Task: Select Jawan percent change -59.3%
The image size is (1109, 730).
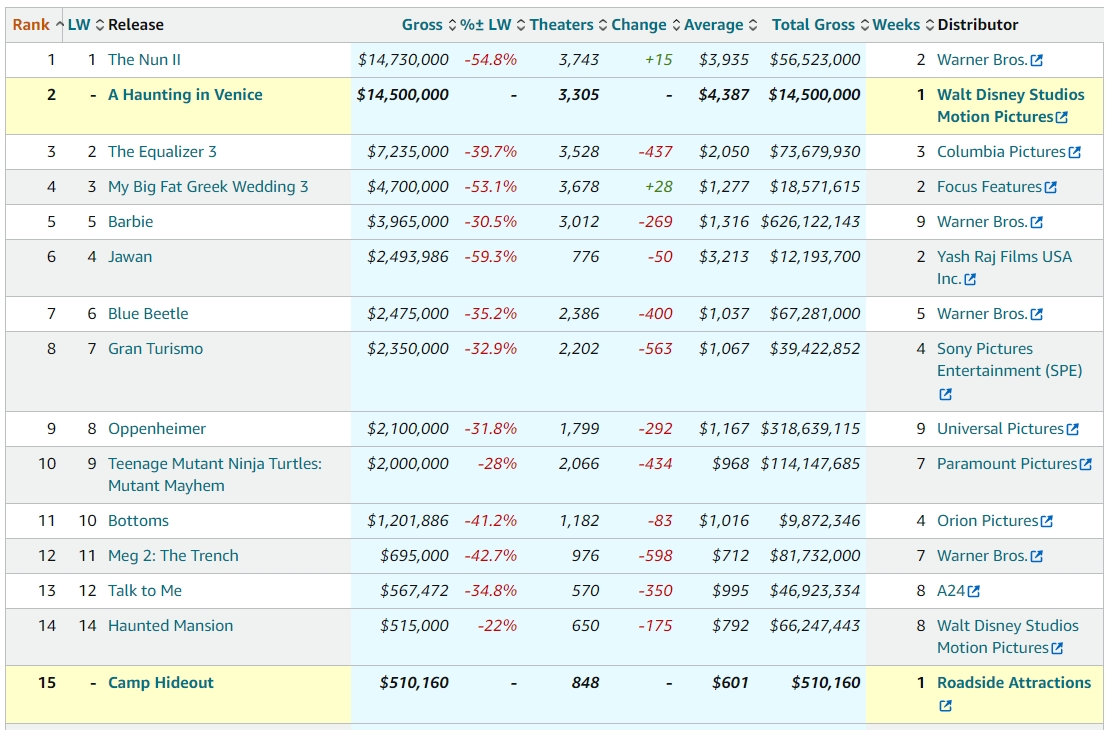Action: (491, 257)
